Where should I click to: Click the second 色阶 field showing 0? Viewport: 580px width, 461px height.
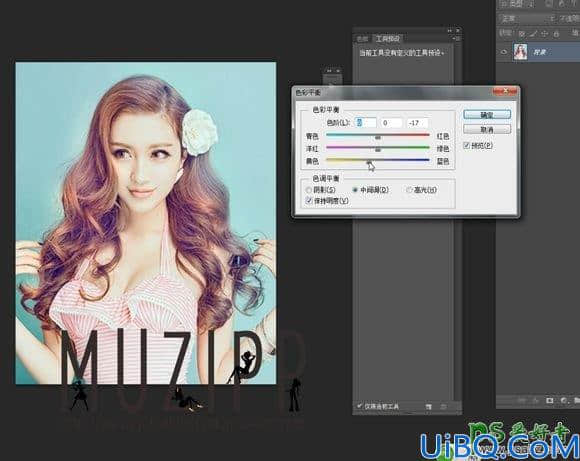pos(391,122)
